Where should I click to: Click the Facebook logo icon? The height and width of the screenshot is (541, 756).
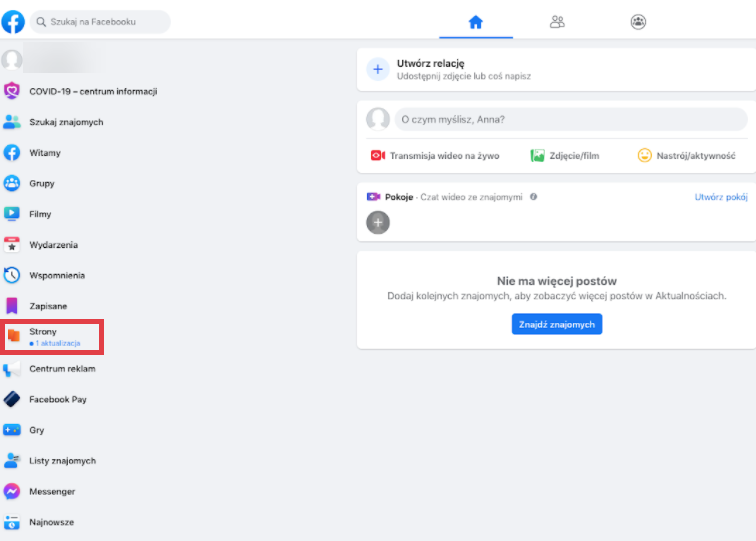[13, 21]
